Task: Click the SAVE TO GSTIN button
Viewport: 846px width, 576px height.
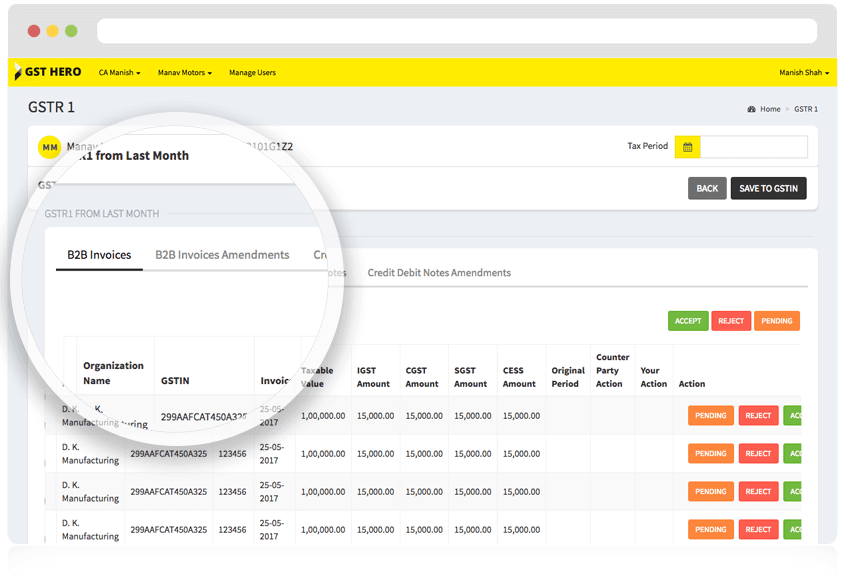Action: click(768, 188)
